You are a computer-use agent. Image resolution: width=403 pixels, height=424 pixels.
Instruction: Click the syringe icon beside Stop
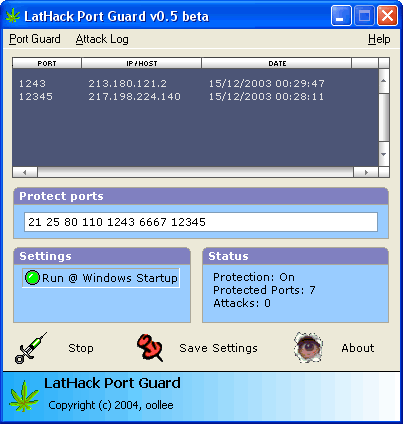click(31, 348)
